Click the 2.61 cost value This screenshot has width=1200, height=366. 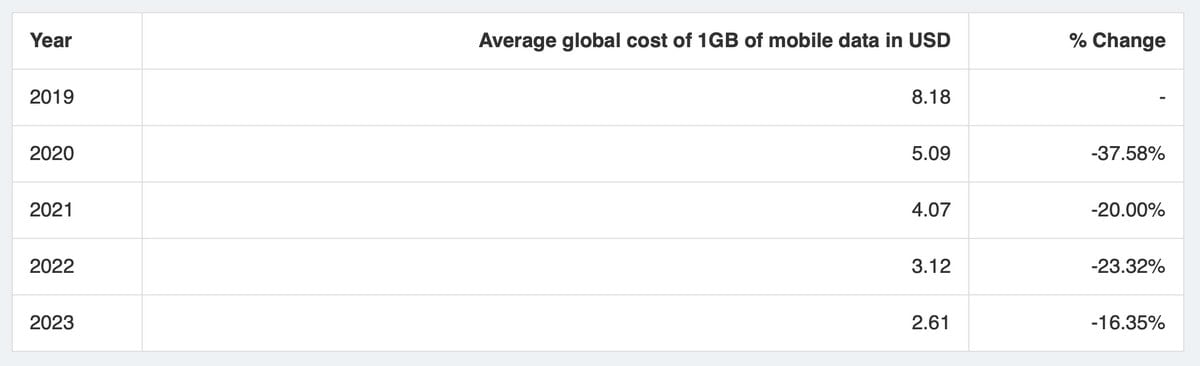click(932, 323)
